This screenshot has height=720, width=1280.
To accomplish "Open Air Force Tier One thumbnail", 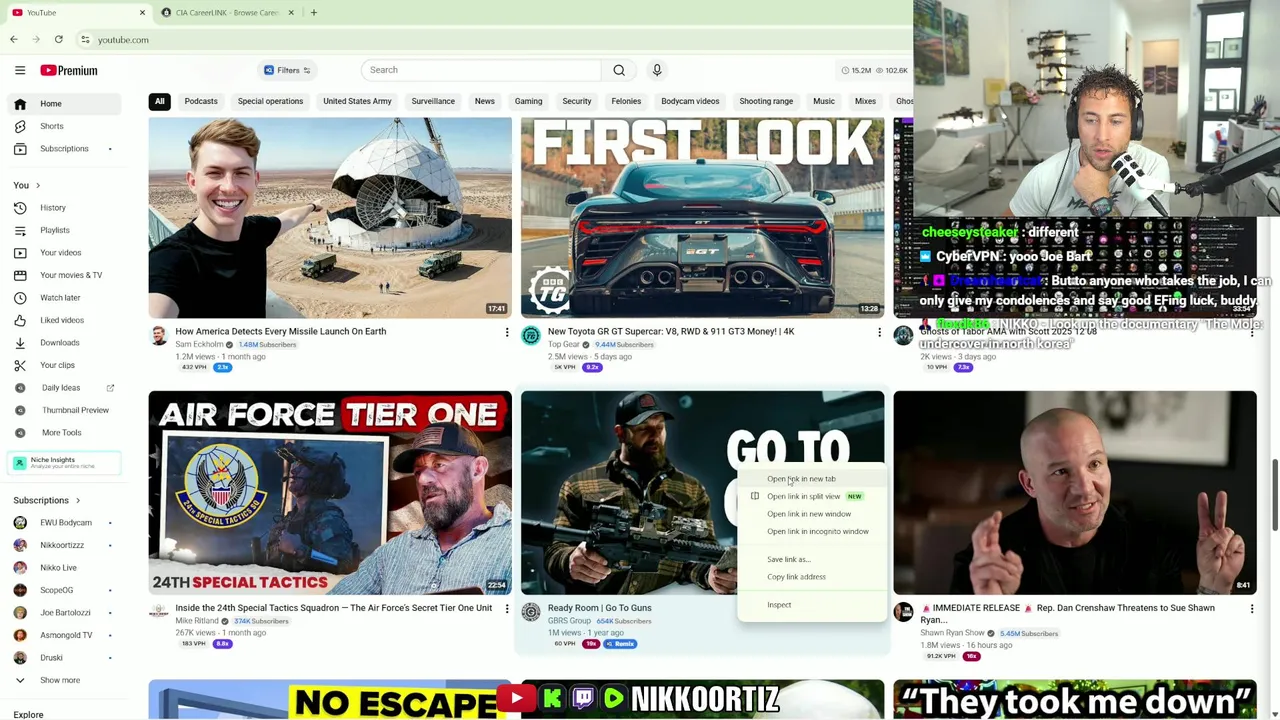I will (330, 493).
